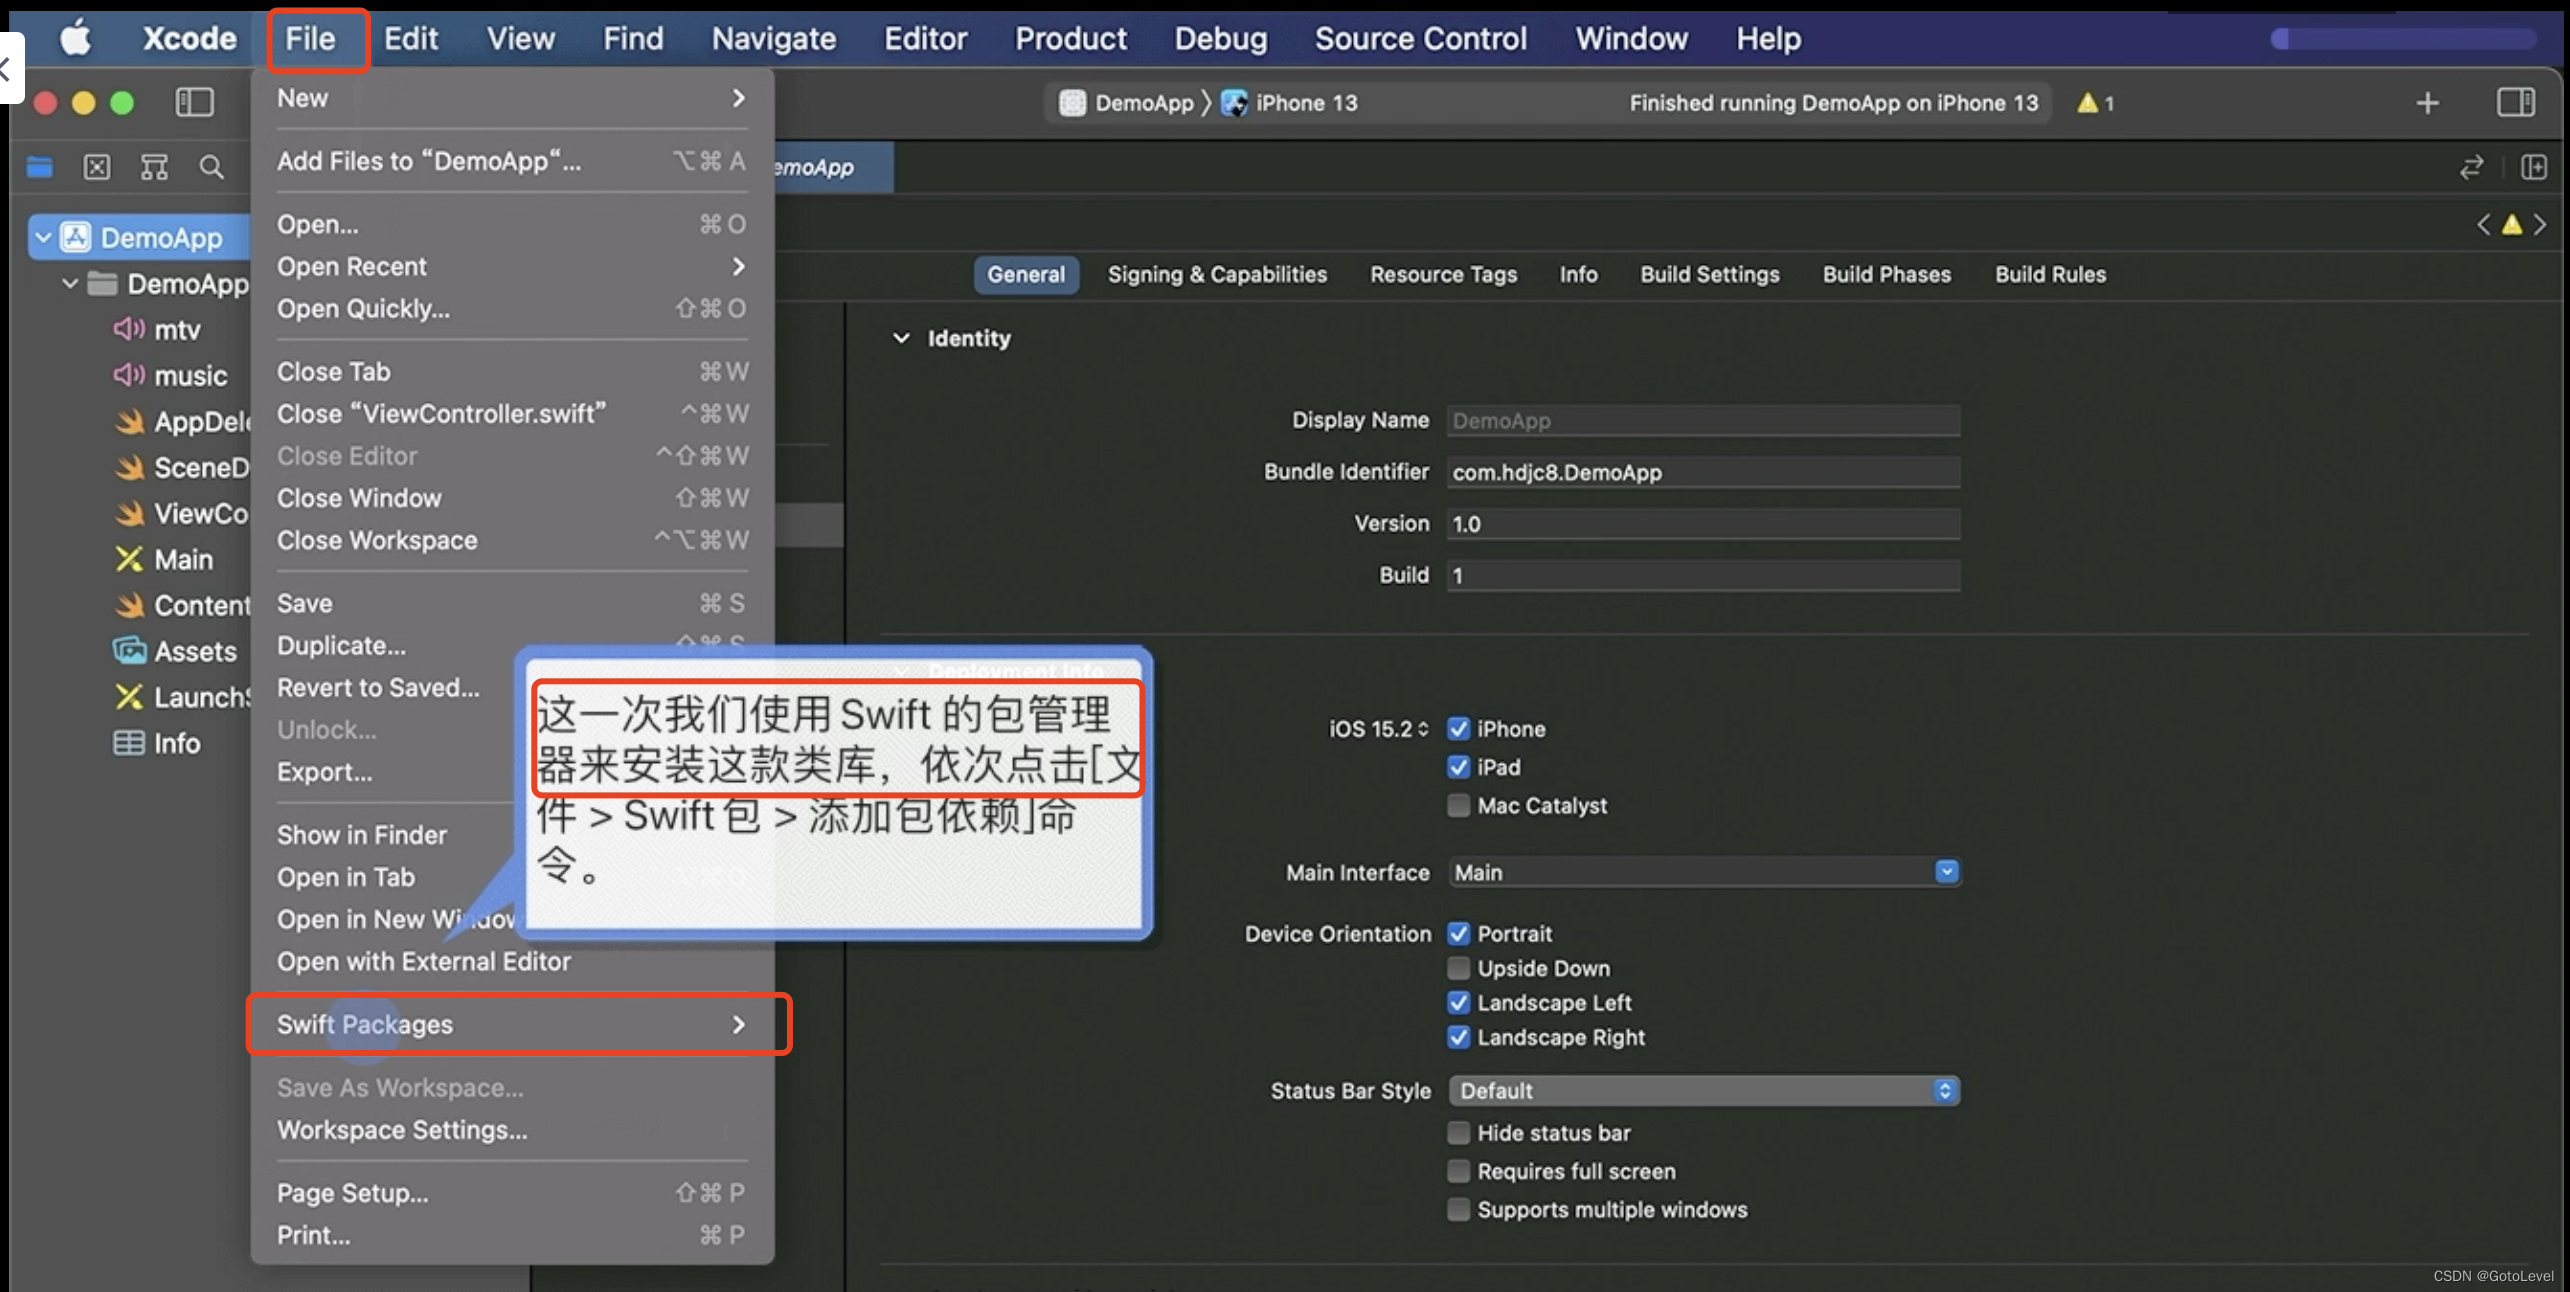
Task: Click the editor swap arrows icon
Action: tap(2471, 167)
